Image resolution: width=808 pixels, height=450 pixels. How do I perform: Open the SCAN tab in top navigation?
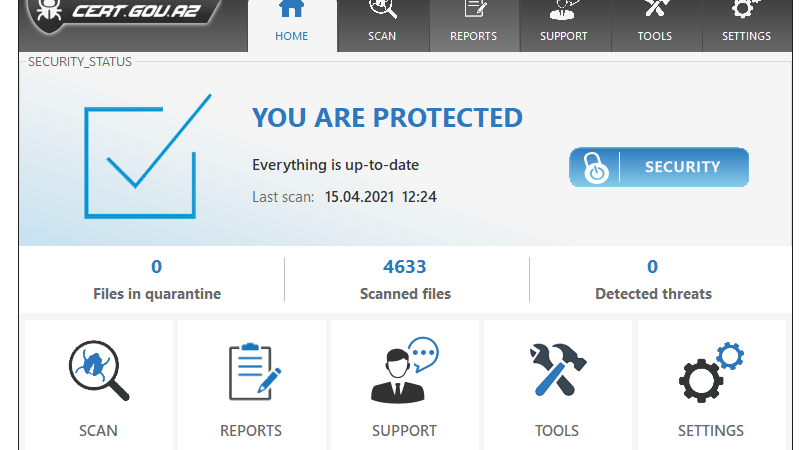click(382, 24)
